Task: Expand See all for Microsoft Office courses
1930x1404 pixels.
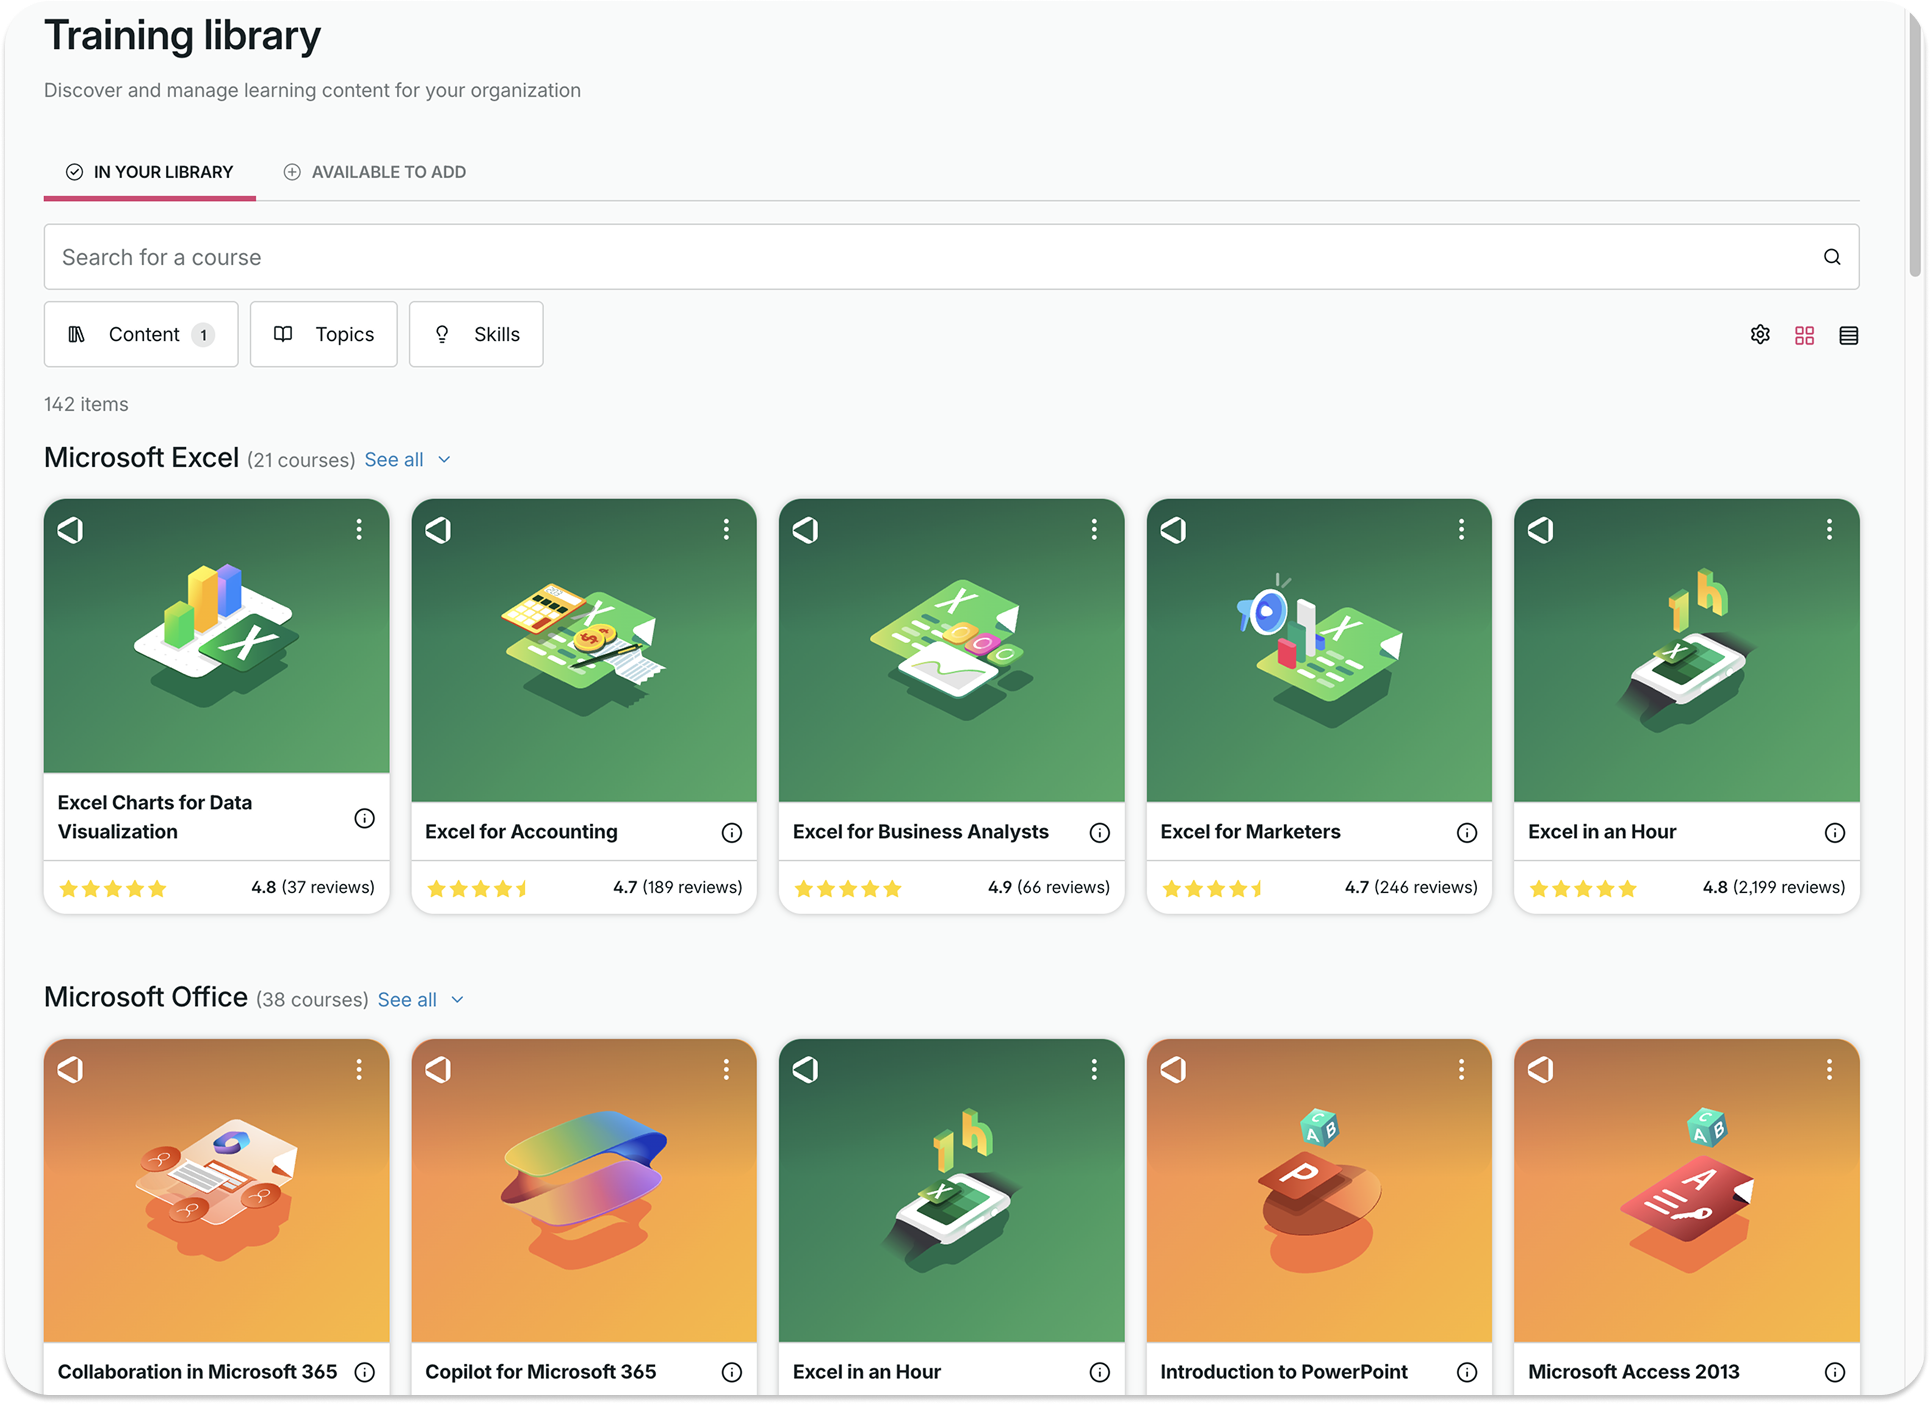Action: coord(407,999)
